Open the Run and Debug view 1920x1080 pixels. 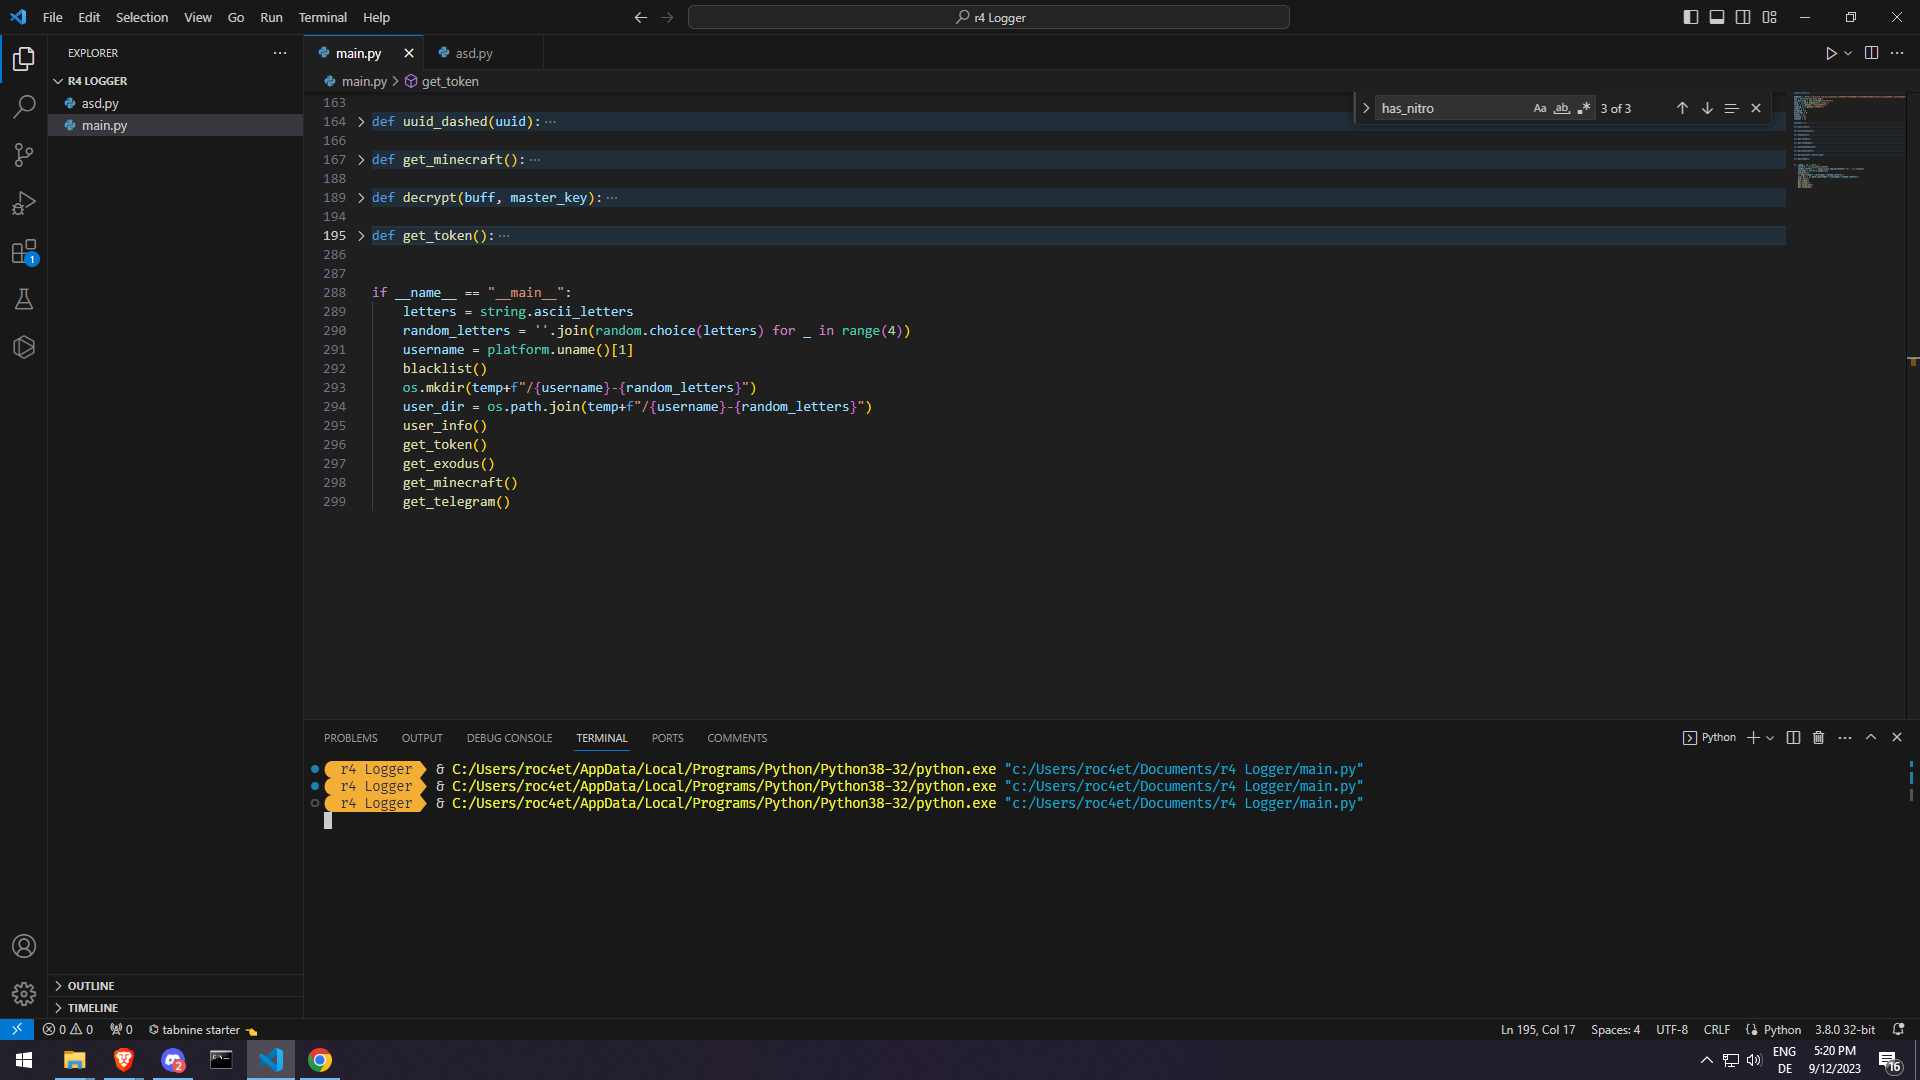pyautogui.click(x=24, y=203)
